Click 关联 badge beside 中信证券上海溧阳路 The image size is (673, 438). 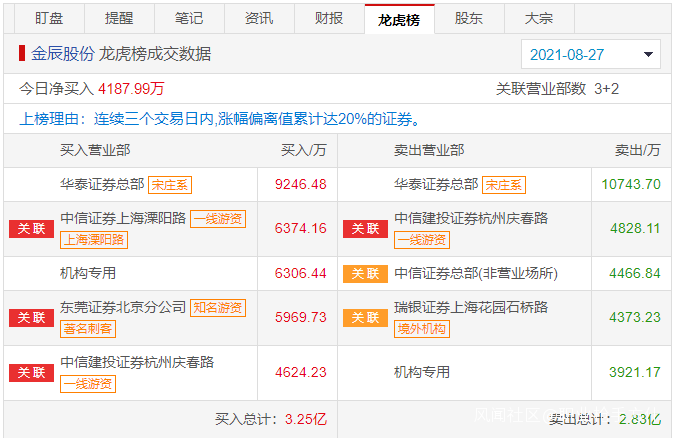tap(31, 229)
